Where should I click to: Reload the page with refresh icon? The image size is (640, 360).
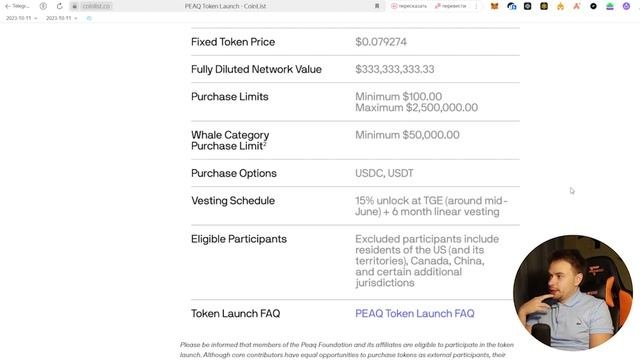[x=60, y=6]
